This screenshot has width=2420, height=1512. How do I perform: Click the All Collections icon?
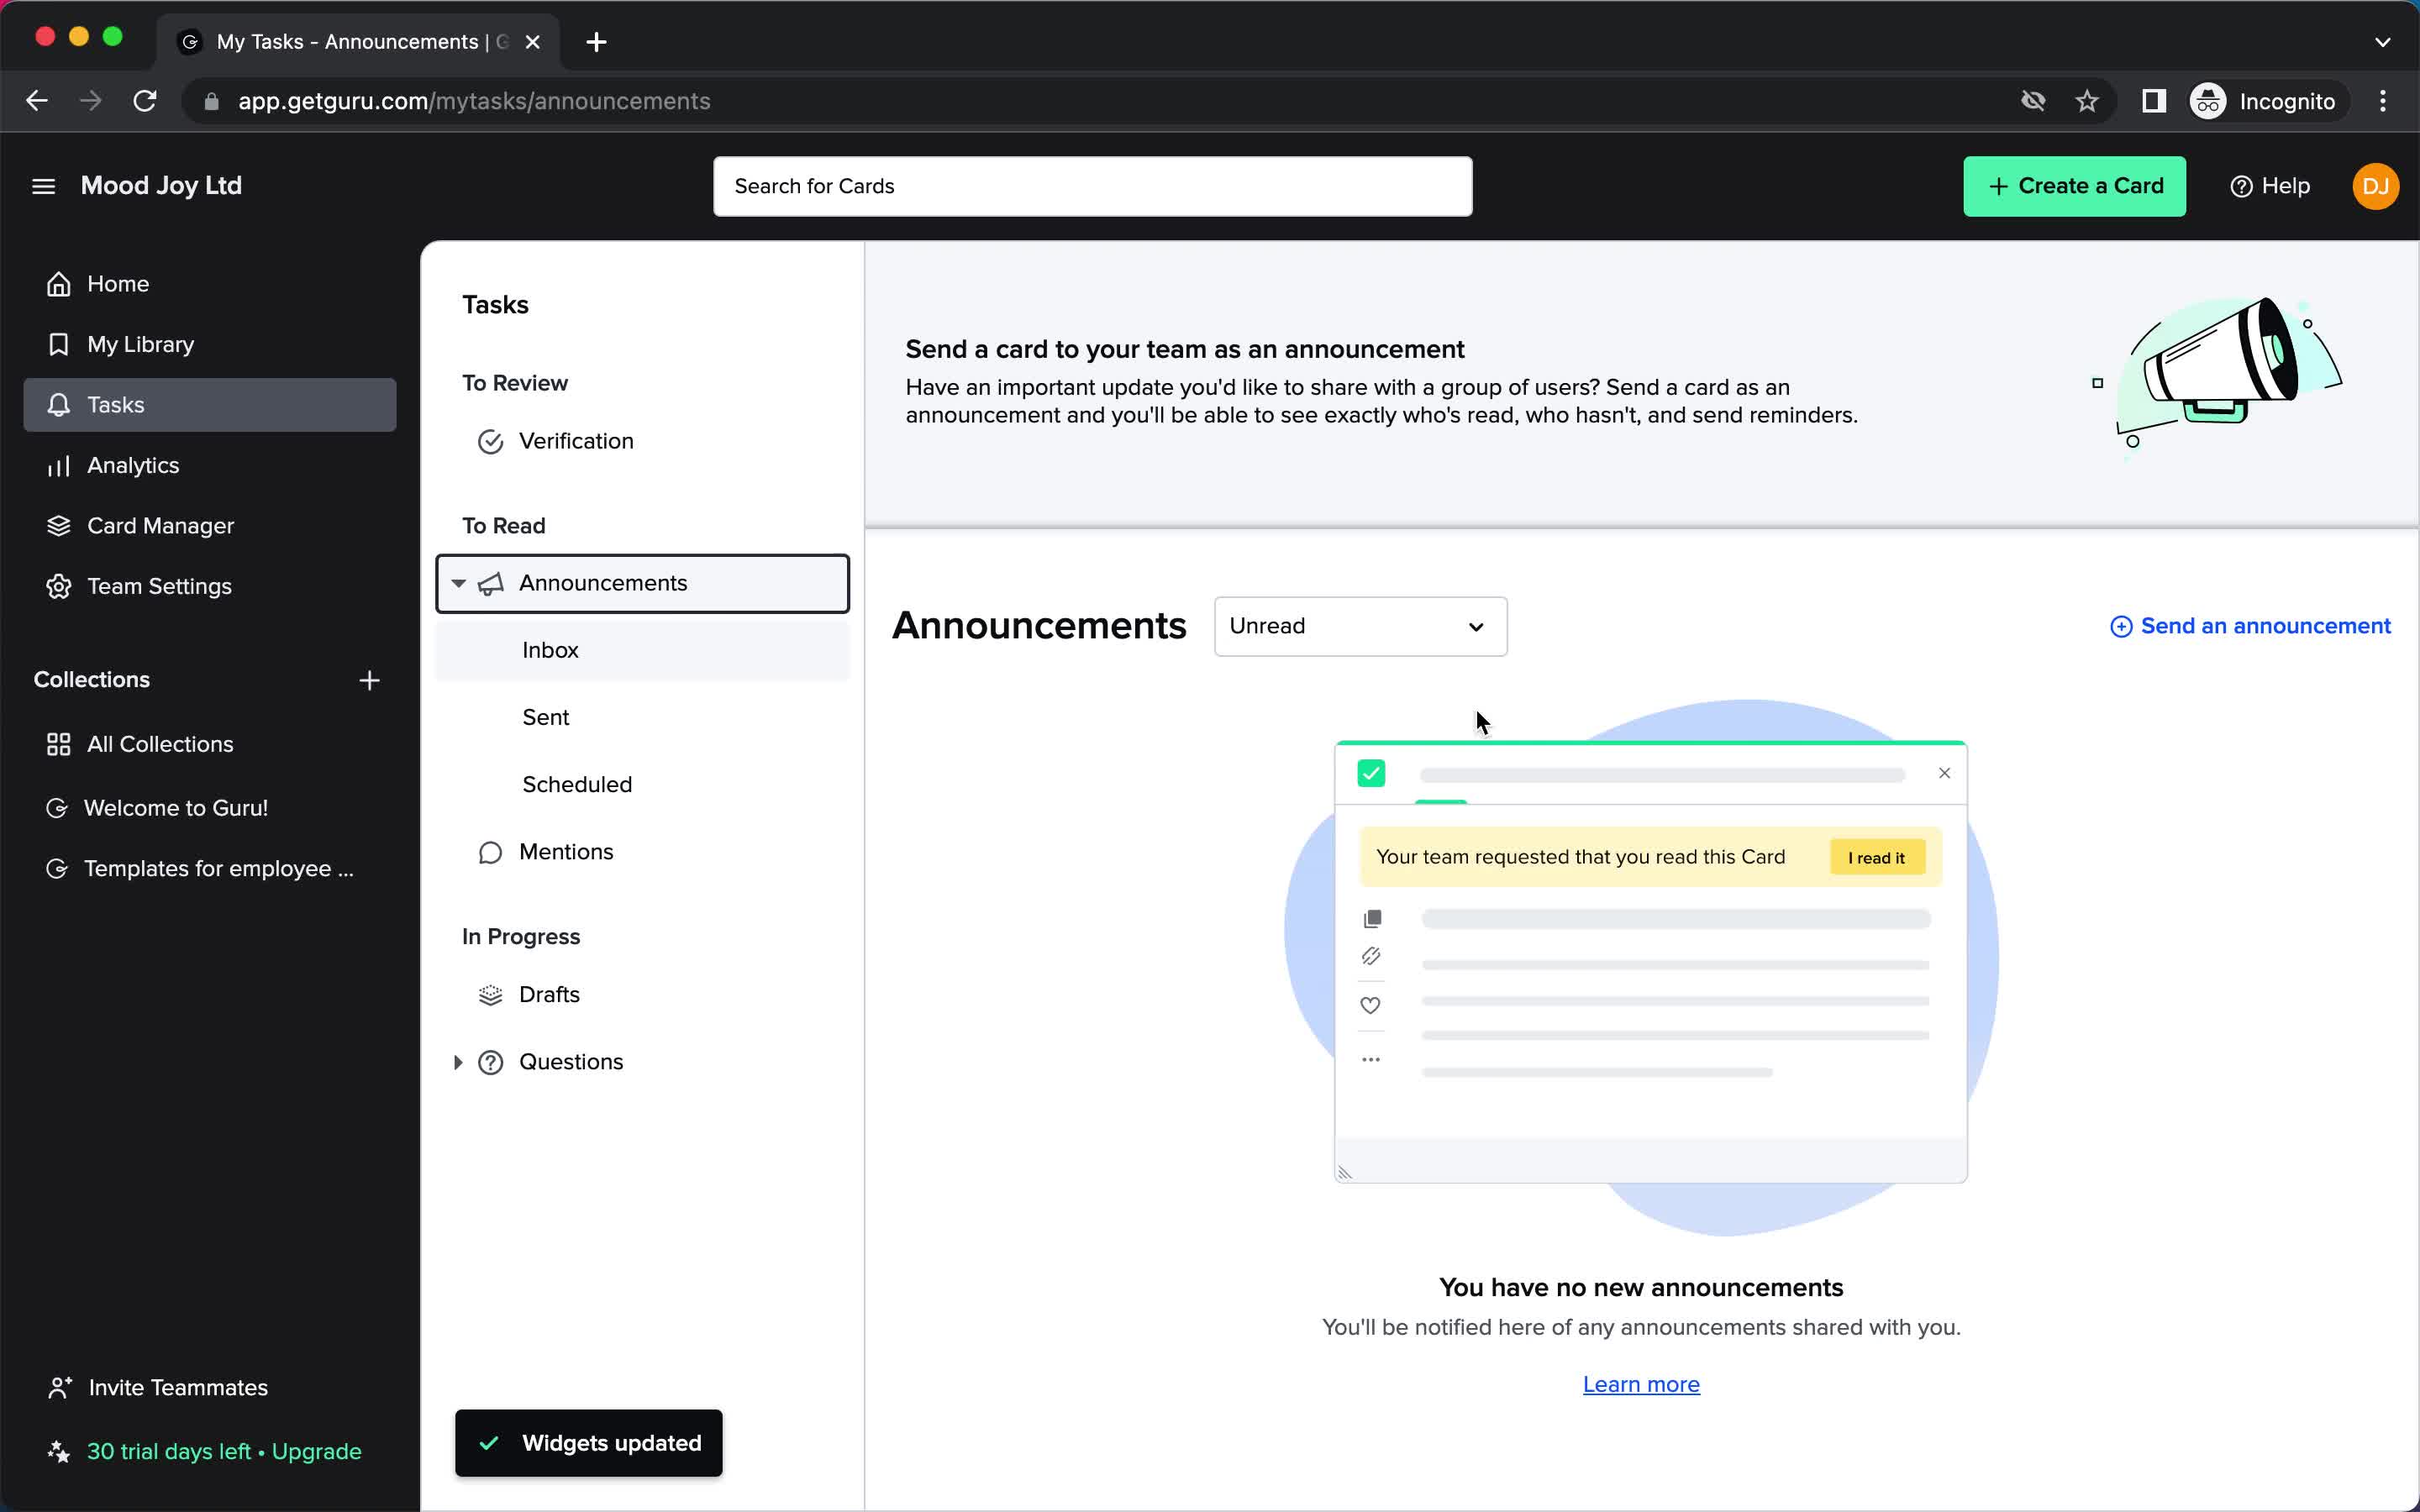(59, 743)
